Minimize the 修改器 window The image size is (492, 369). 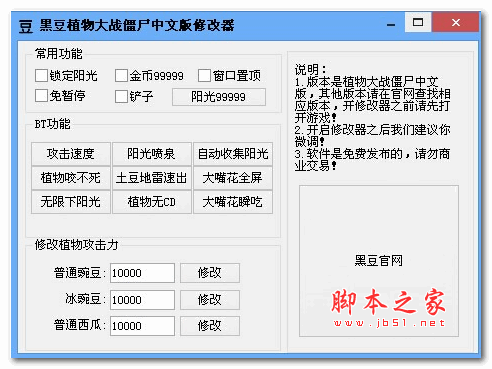pyautogui.click(x=391, y=24)
